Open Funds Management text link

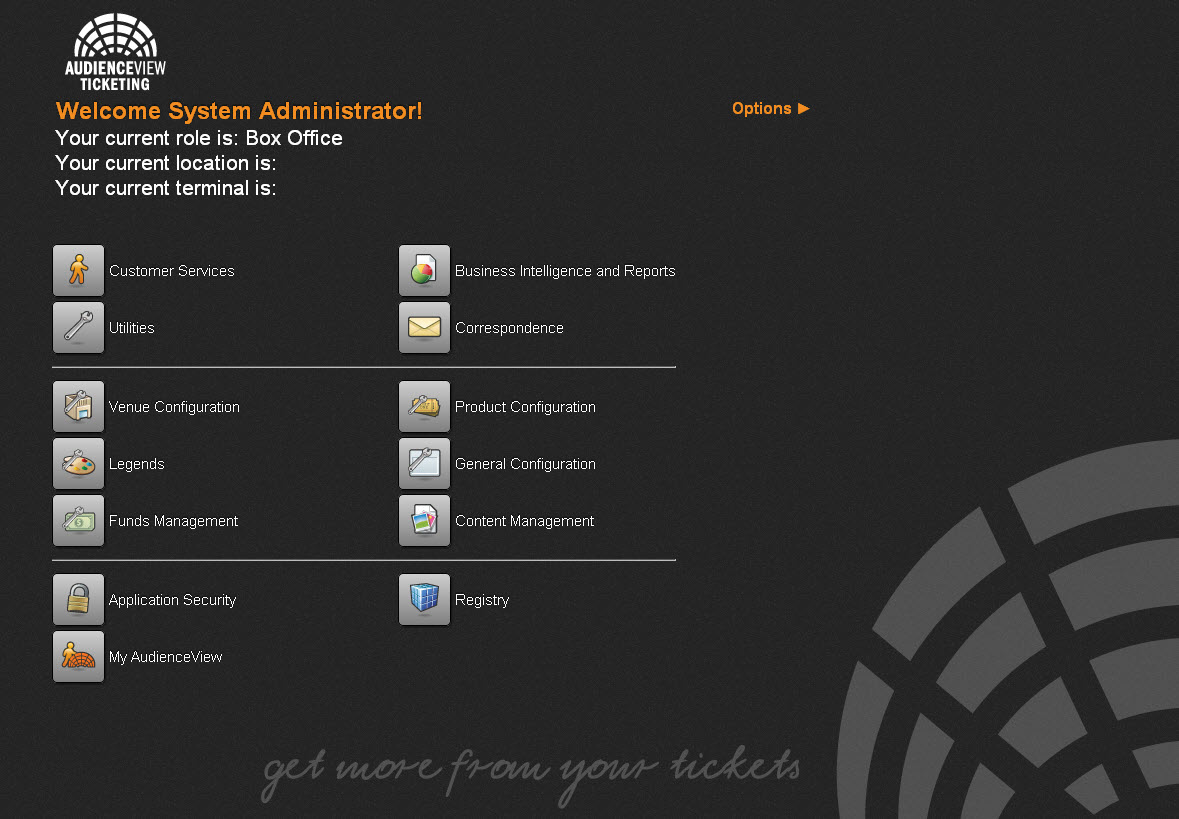(x=173, y=521)
